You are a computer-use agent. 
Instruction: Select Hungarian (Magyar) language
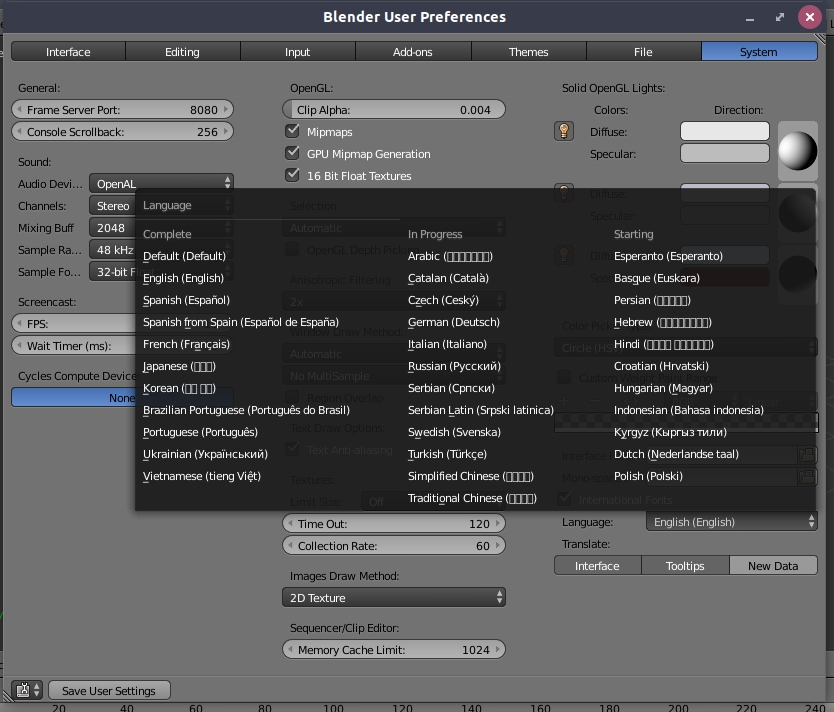(663, 388)
